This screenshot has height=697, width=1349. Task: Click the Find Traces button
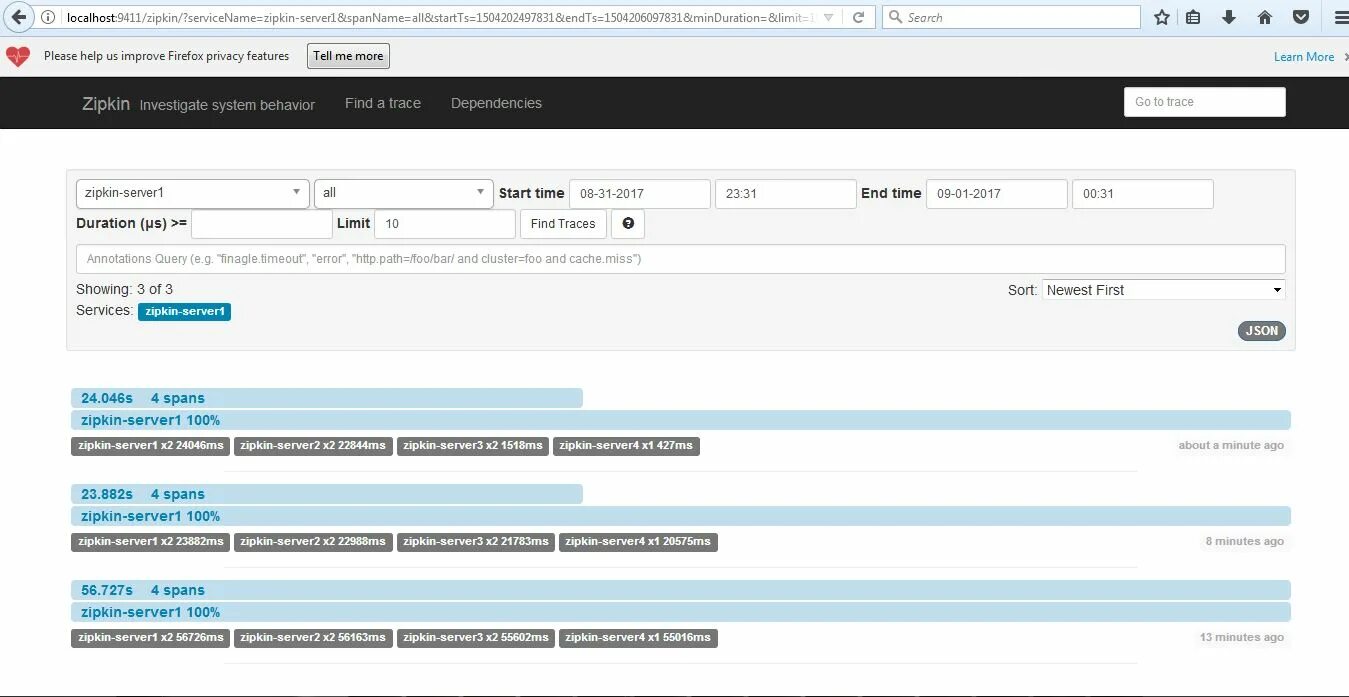(x=563, y=224)
